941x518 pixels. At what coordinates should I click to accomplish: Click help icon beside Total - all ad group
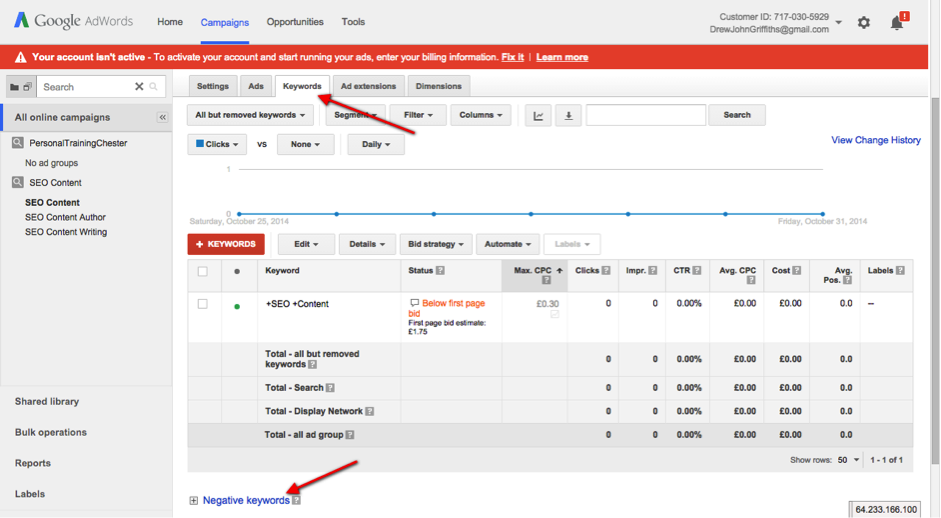(x=350, y=435)
